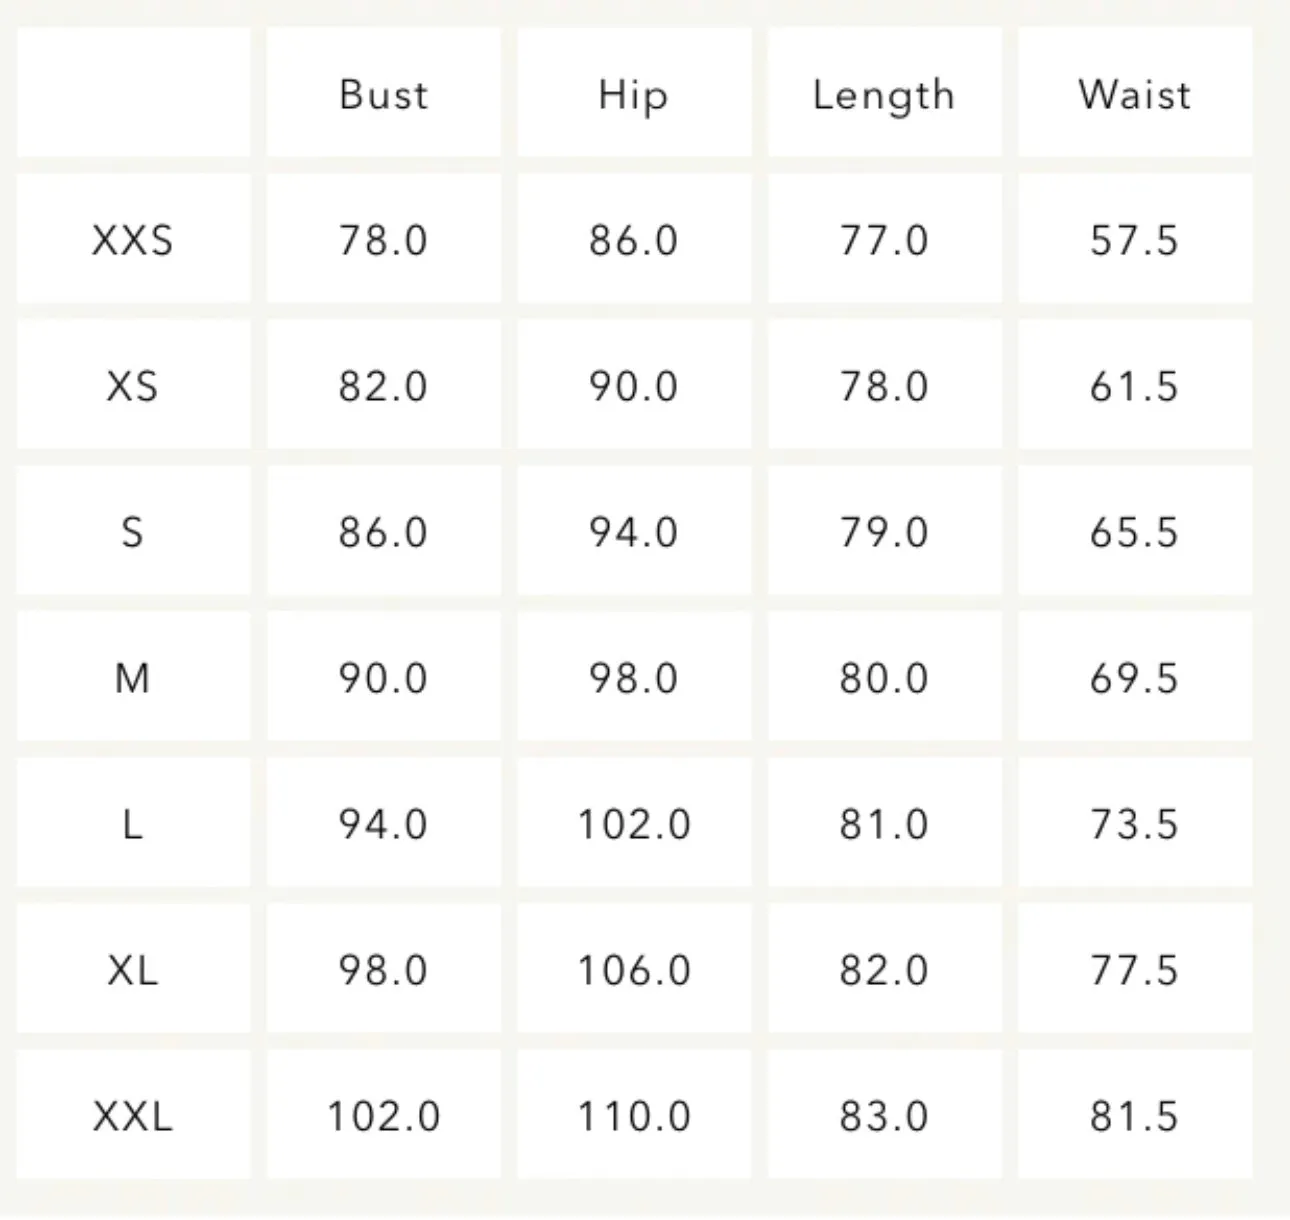This screenshot has height=1220, width=1290.
Task: Select the XS size row label
Action: (x=133, y=386)
